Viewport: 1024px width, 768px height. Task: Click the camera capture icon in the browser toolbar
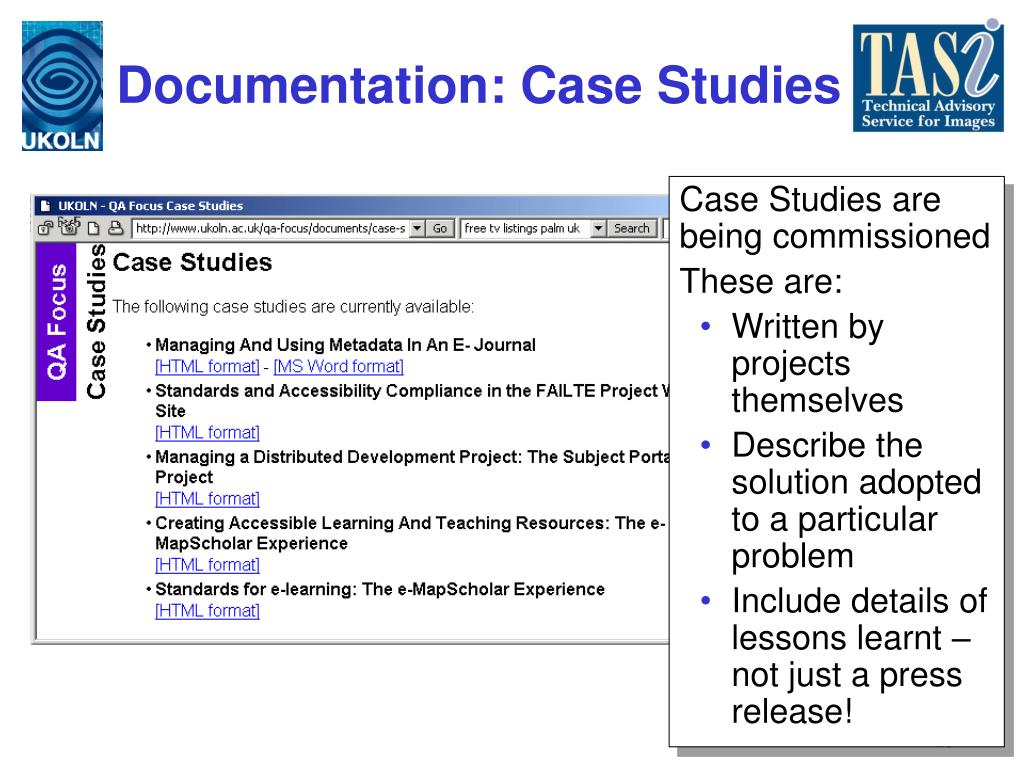point(69,227)
